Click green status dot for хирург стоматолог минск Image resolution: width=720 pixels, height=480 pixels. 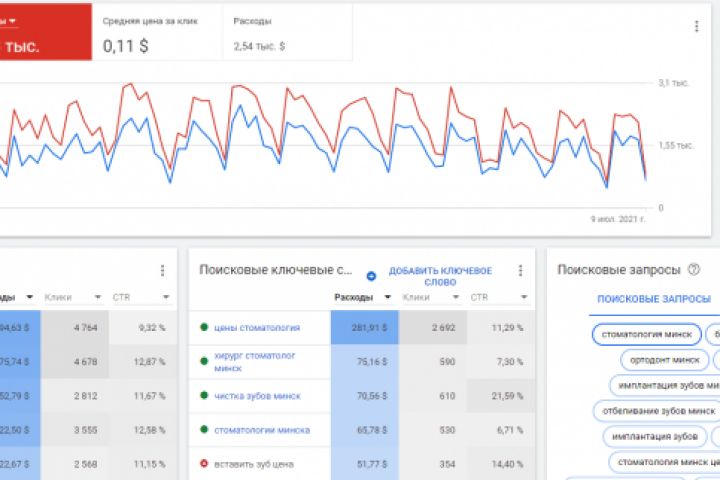(204, 361)
